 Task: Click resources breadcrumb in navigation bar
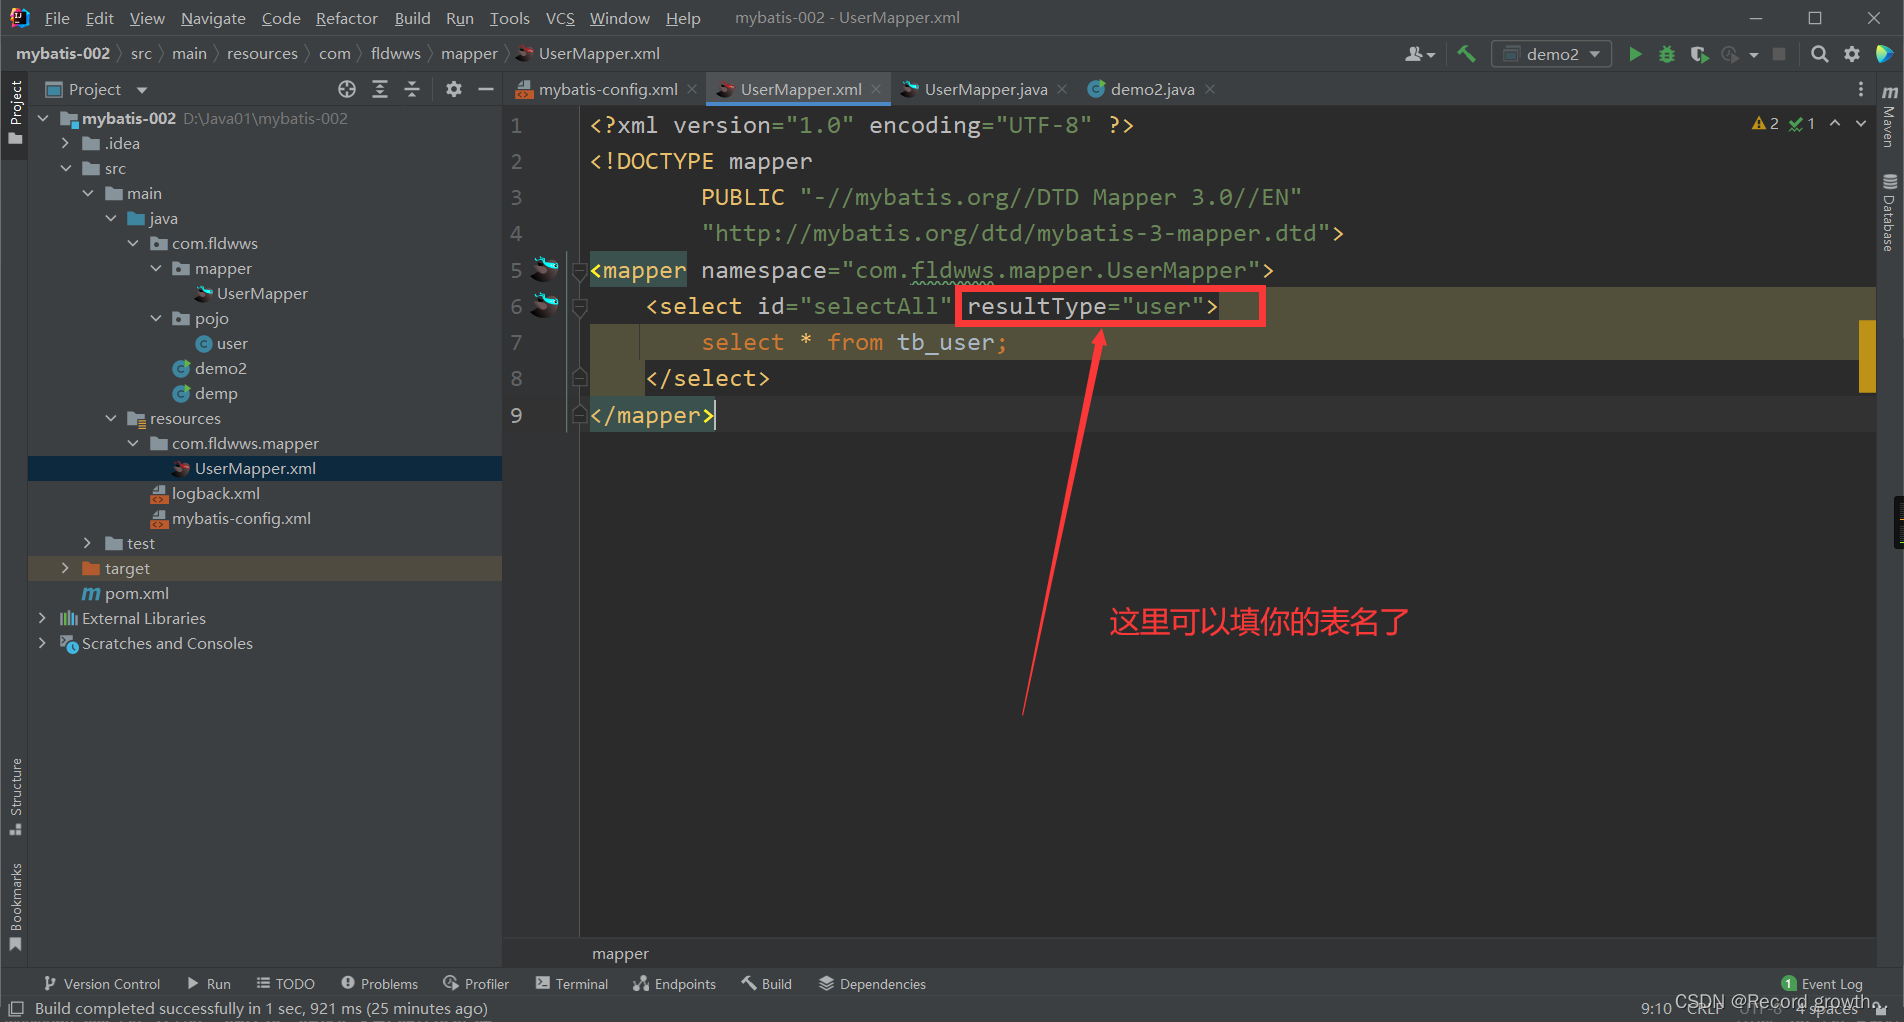click(x=262, y=54)
